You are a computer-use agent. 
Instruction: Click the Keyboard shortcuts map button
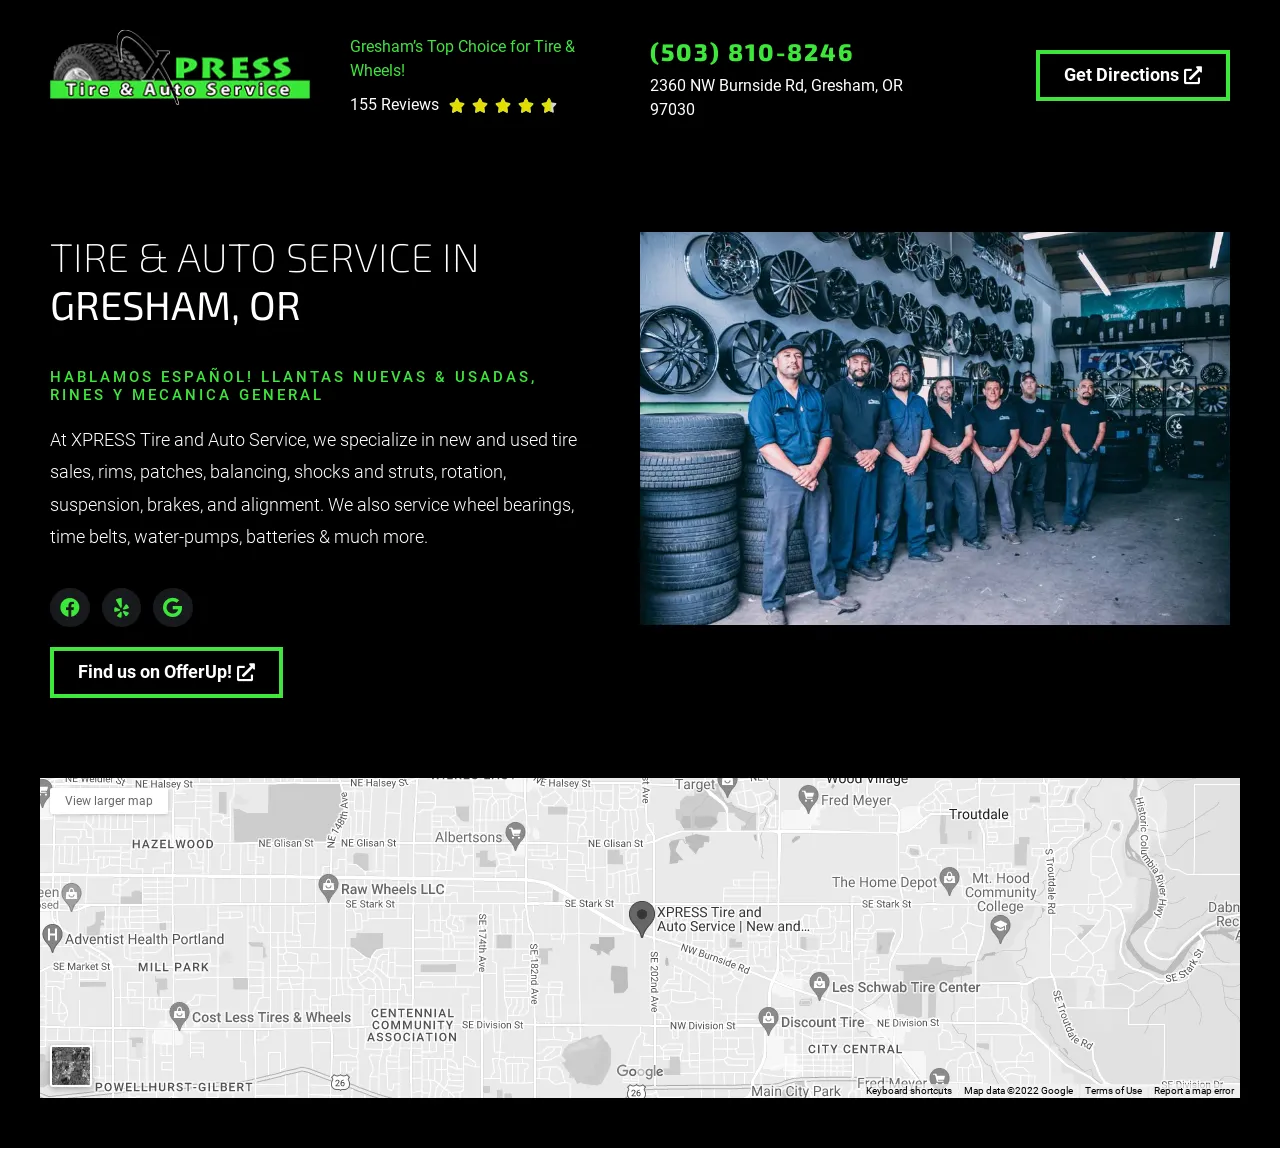coord(909,1091)
